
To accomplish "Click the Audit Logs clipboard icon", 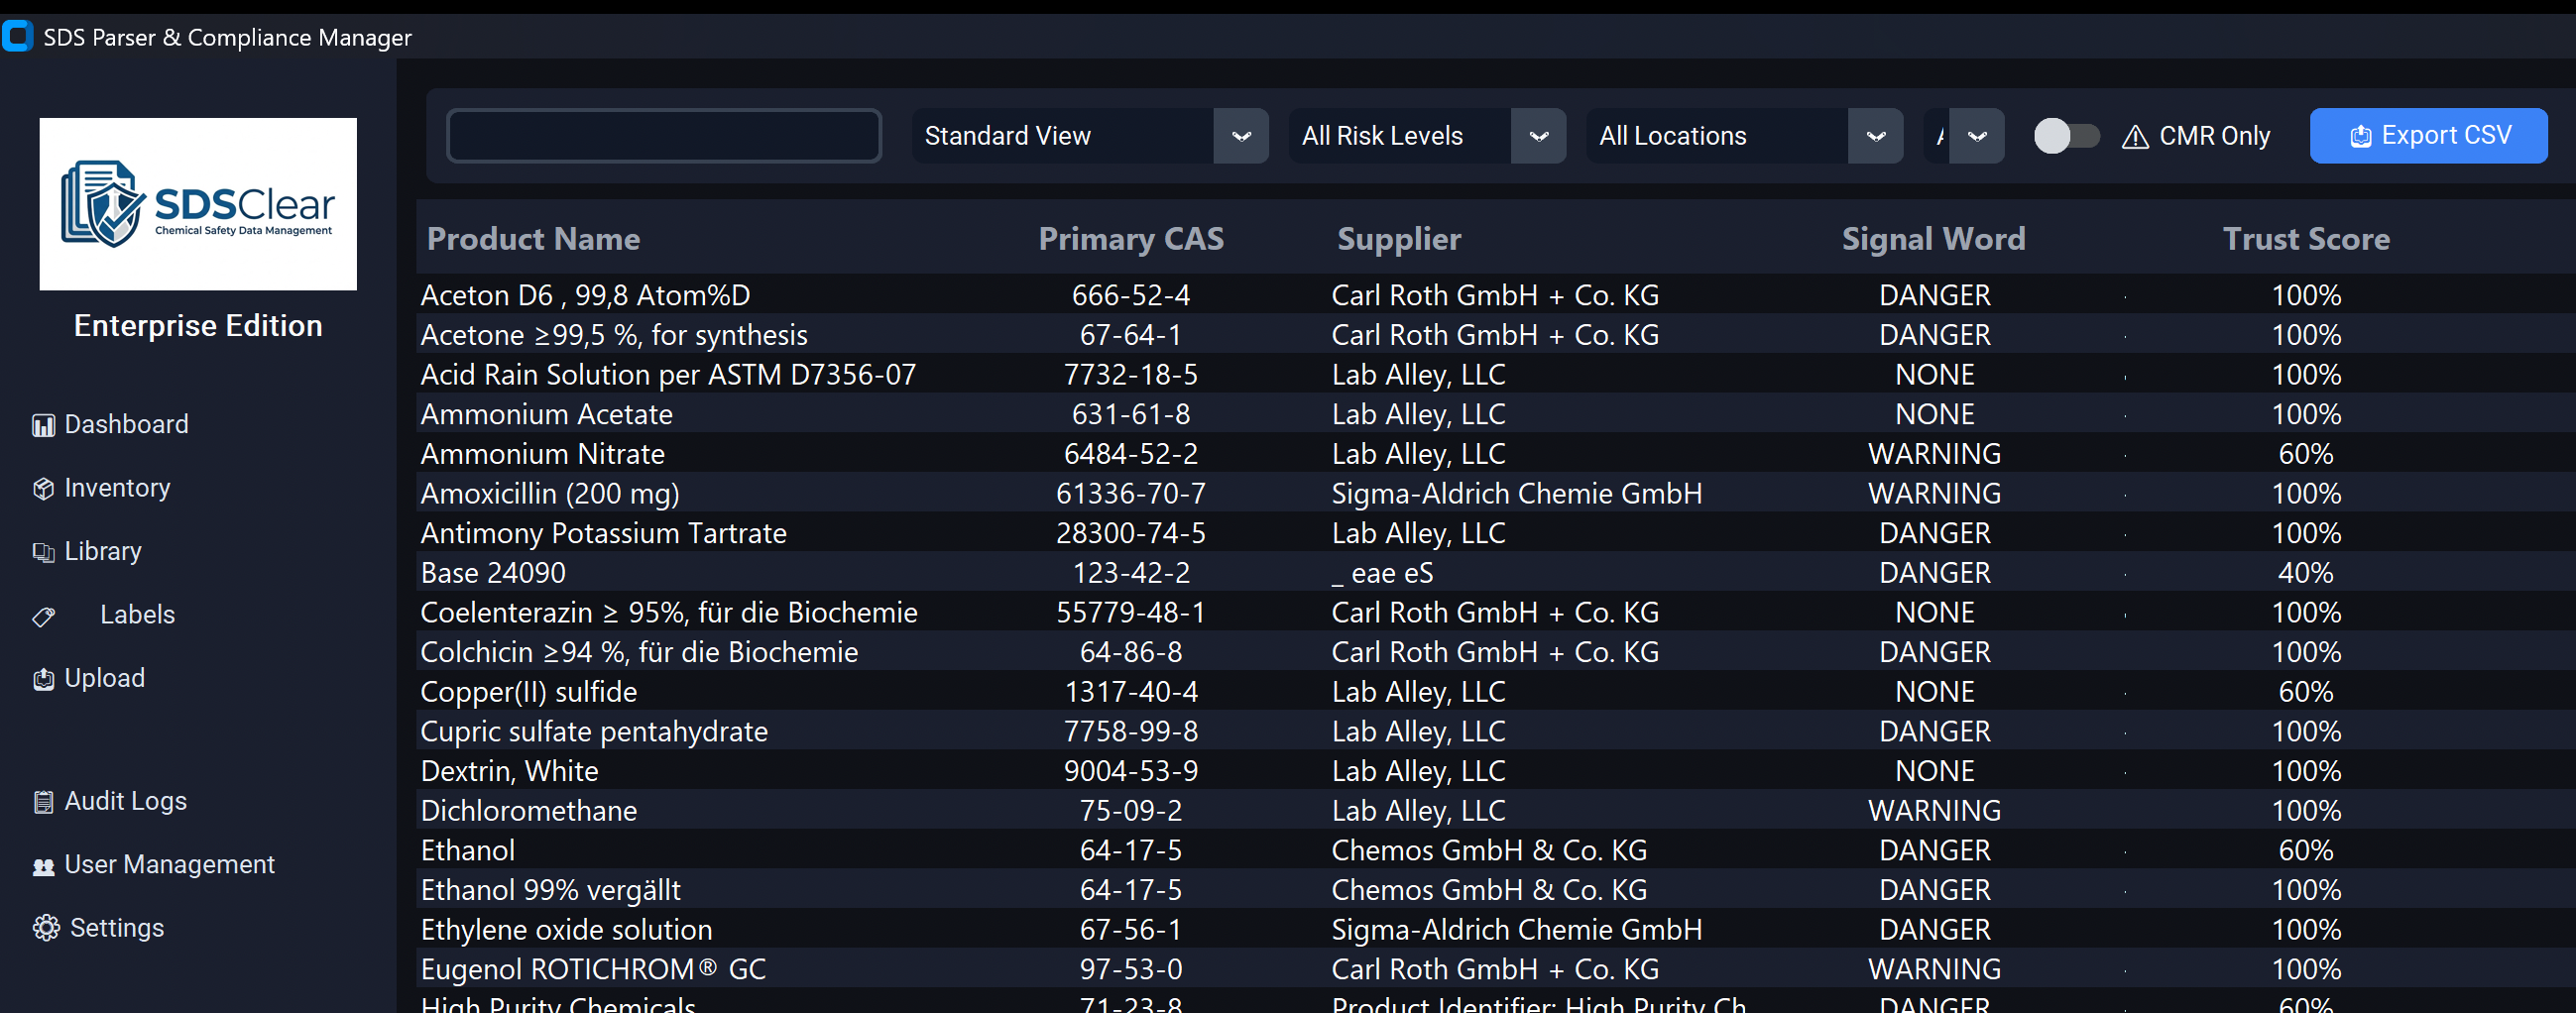I will [x=43, y=802].
